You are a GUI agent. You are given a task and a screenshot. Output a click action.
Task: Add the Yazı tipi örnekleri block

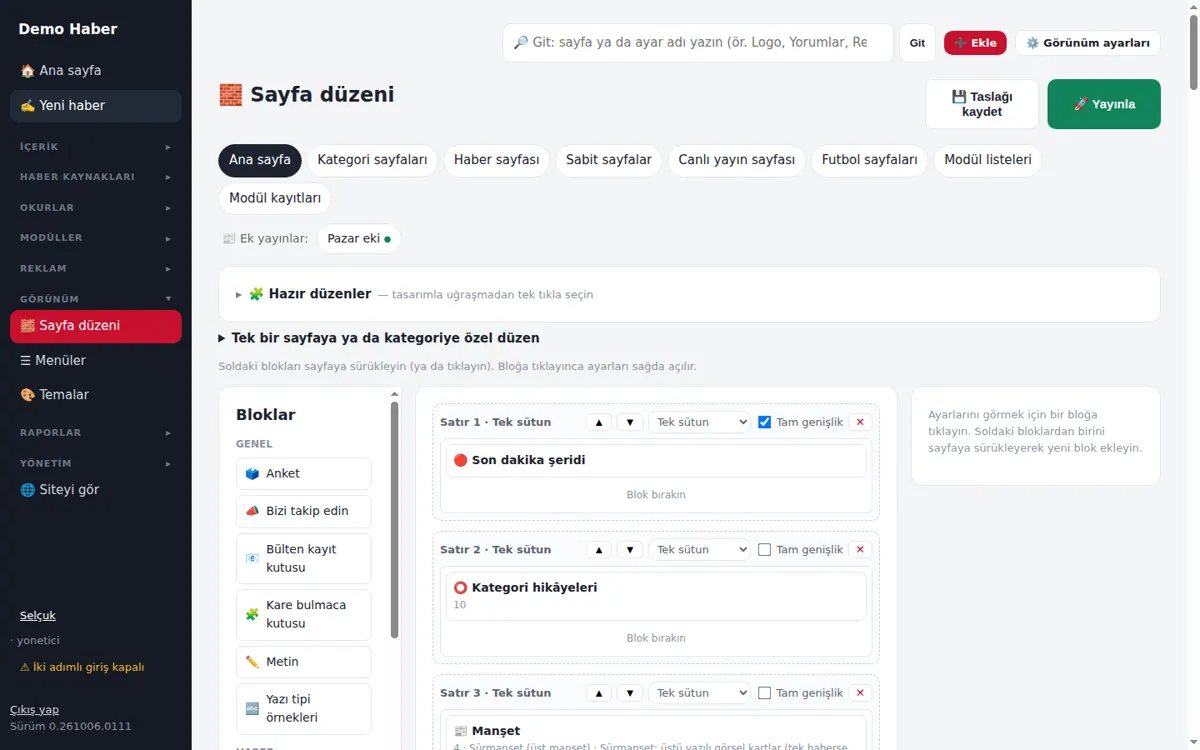coord(304,708)
